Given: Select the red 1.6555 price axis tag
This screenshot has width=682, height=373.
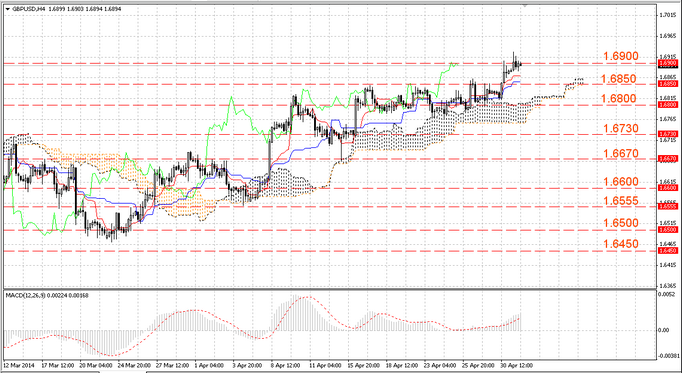Looking at the screenshot, I should click(x=668, y=206).
